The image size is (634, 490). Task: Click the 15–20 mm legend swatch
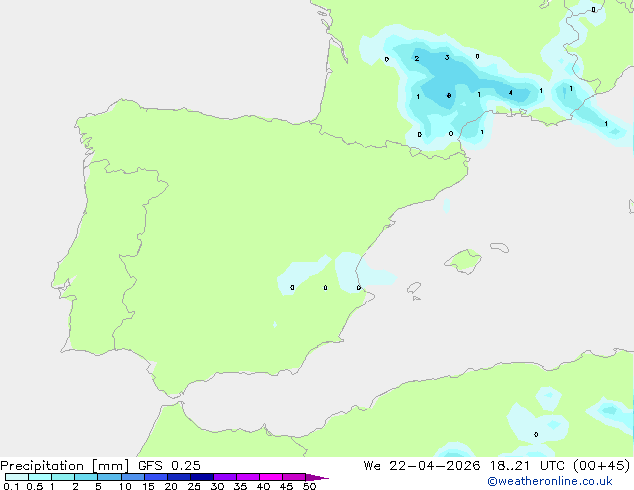point(156,477)
